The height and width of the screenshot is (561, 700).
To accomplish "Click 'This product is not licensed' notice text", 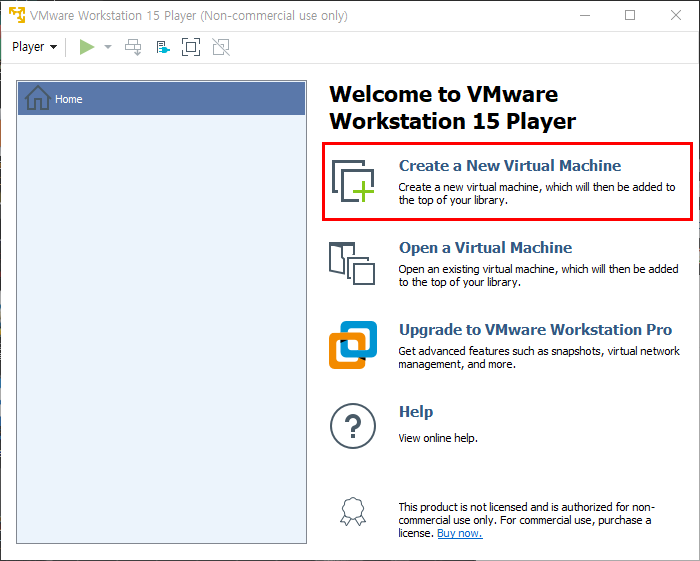I will [x=526, y=520].
